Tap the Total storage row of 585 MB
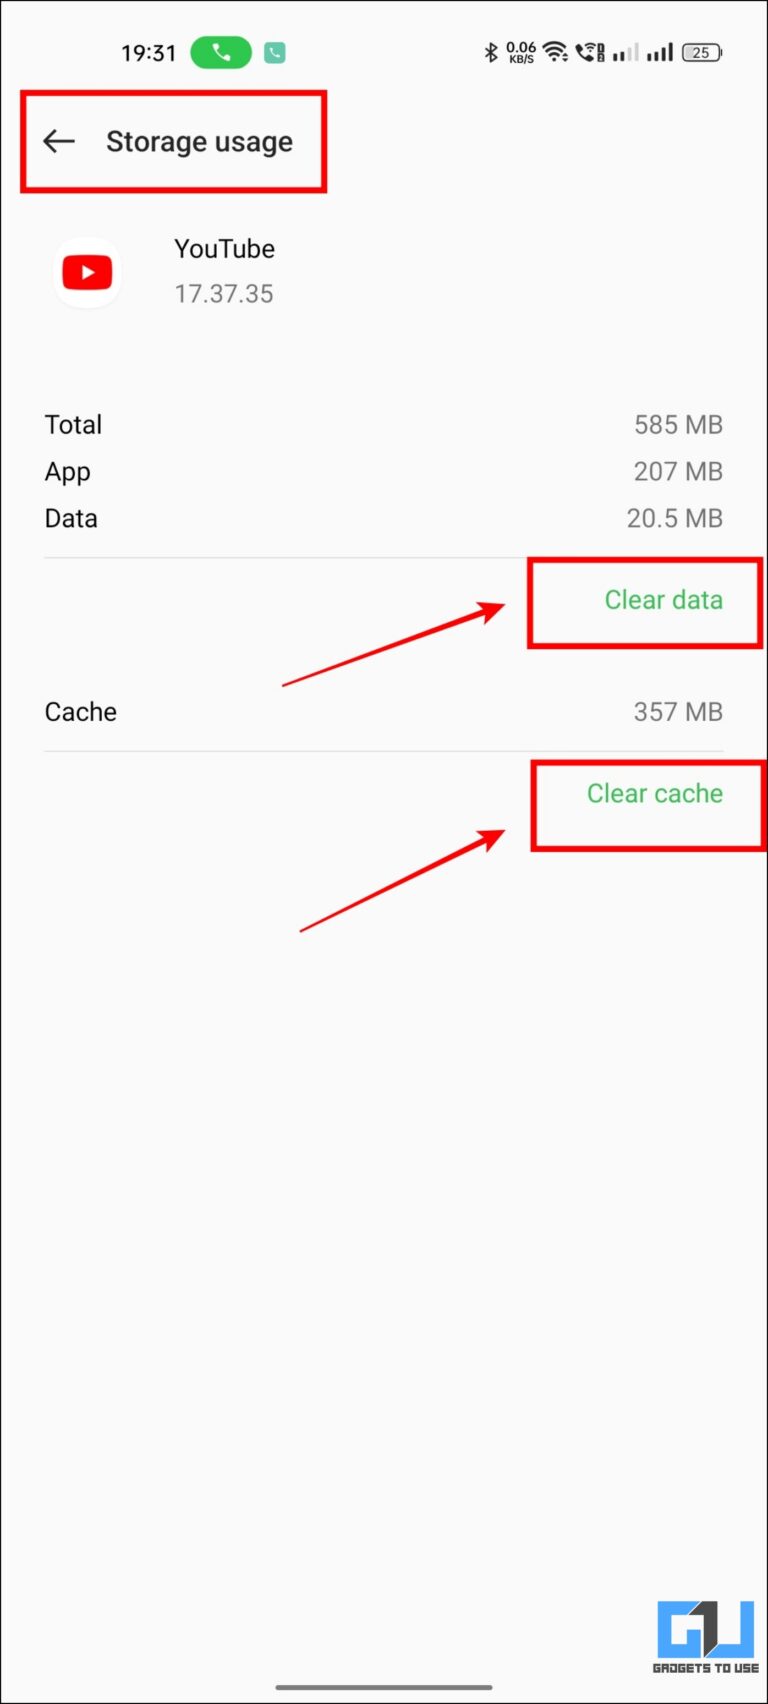The height and width of the screenshot is (1704, 768). tap(384, 424)
